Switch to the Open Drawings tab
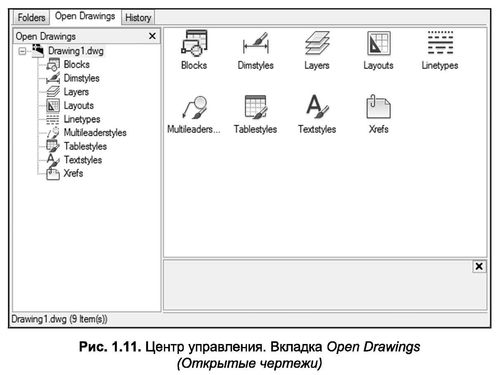The height and width of the screenshot is (375, 500). (85, 16)
